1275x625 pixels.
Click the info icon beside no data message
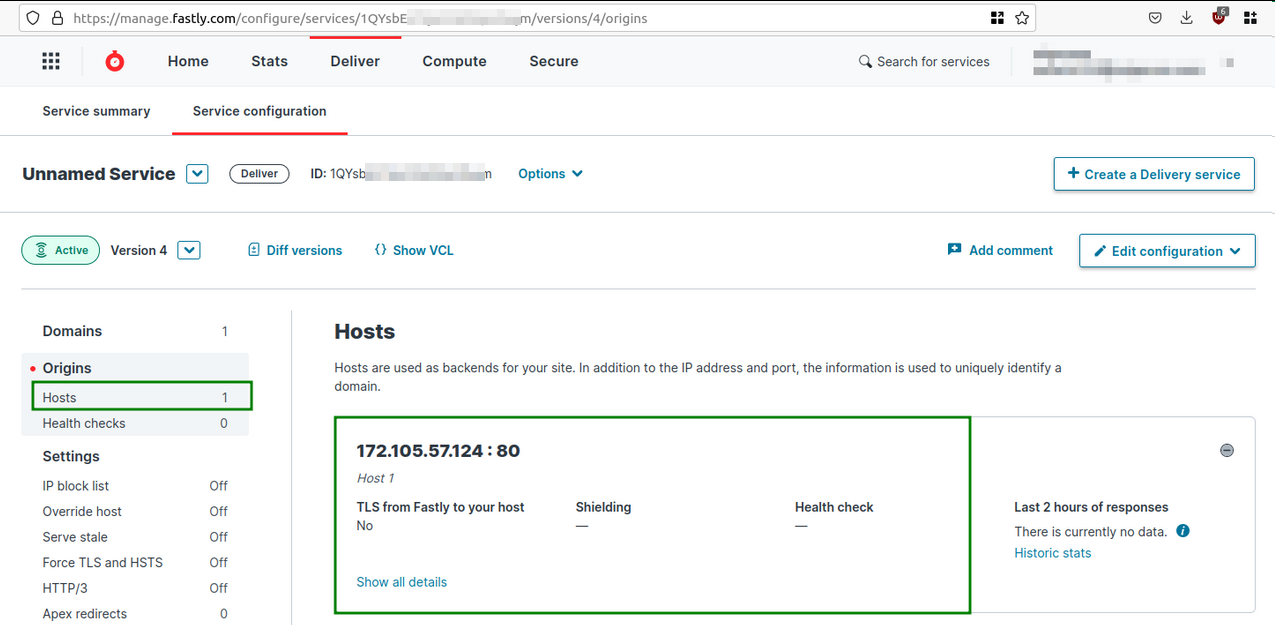point(1182,531)
